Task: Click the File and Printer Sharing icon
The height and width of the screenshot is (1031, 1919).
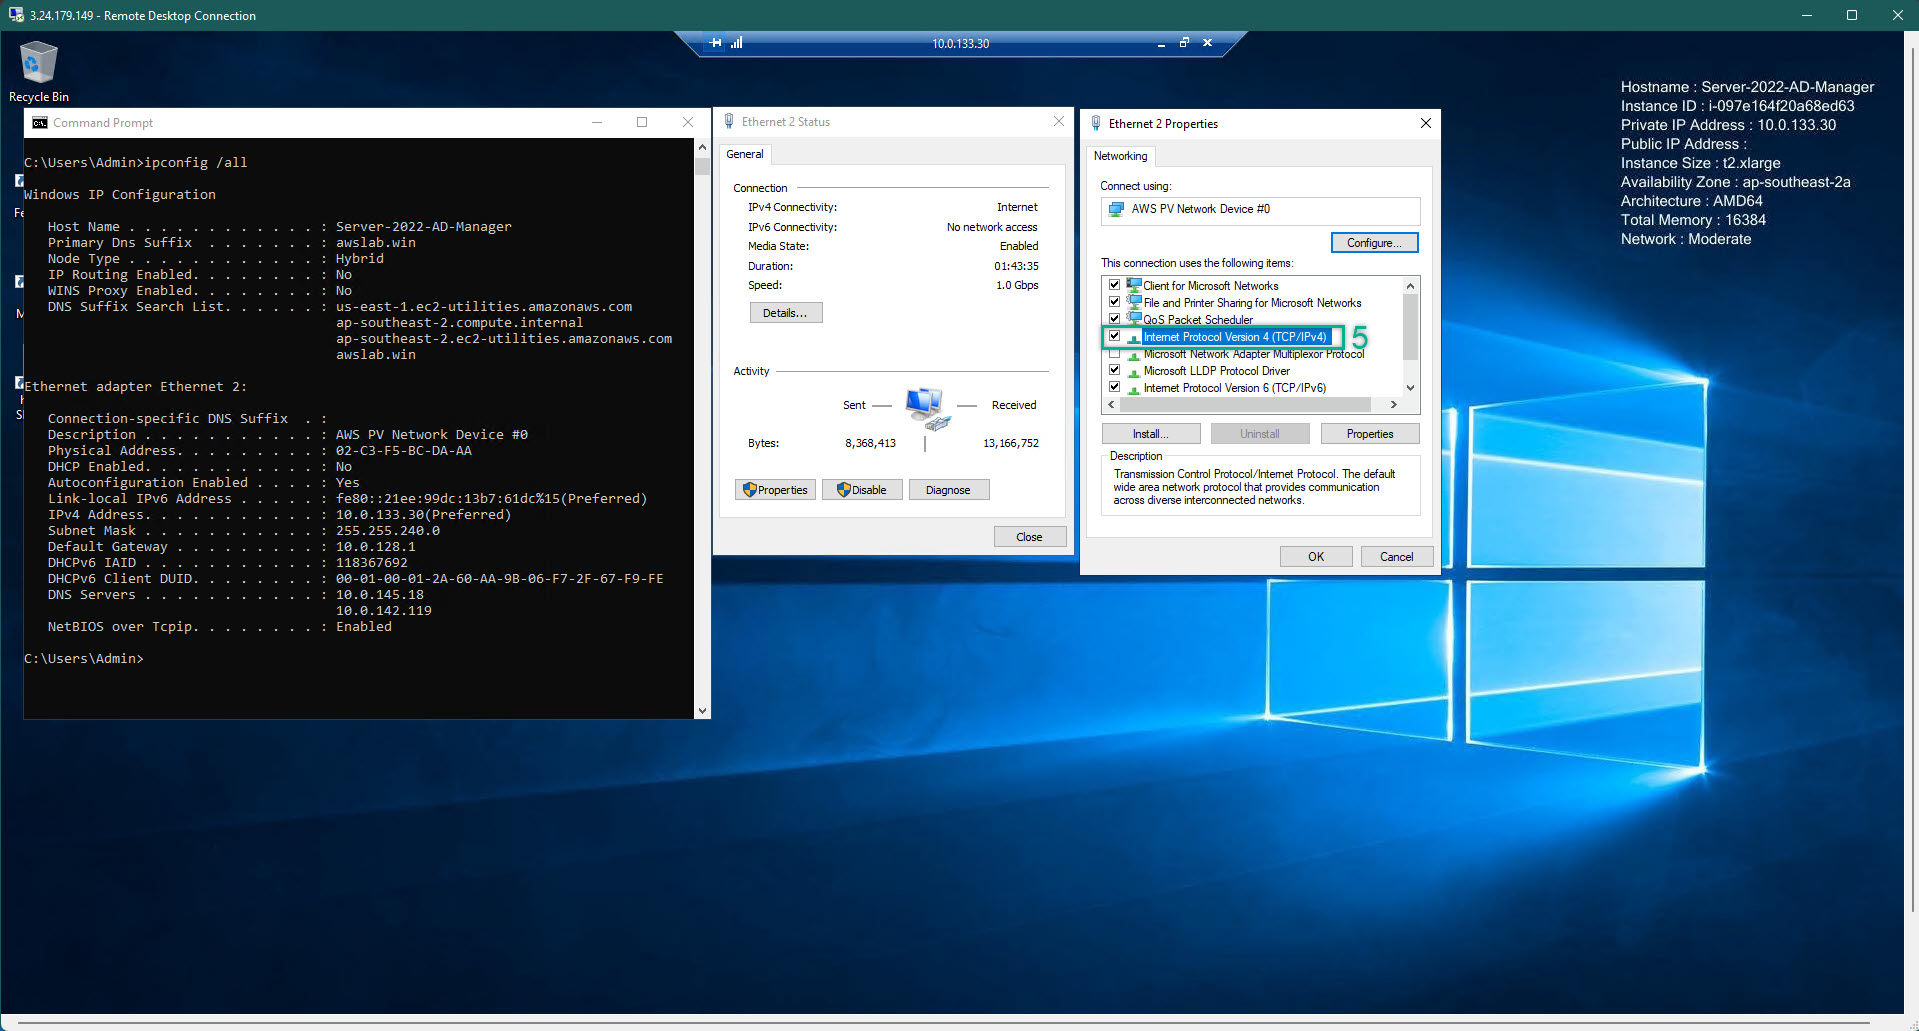Action: pyautogui.click(x=1134, y=302)
